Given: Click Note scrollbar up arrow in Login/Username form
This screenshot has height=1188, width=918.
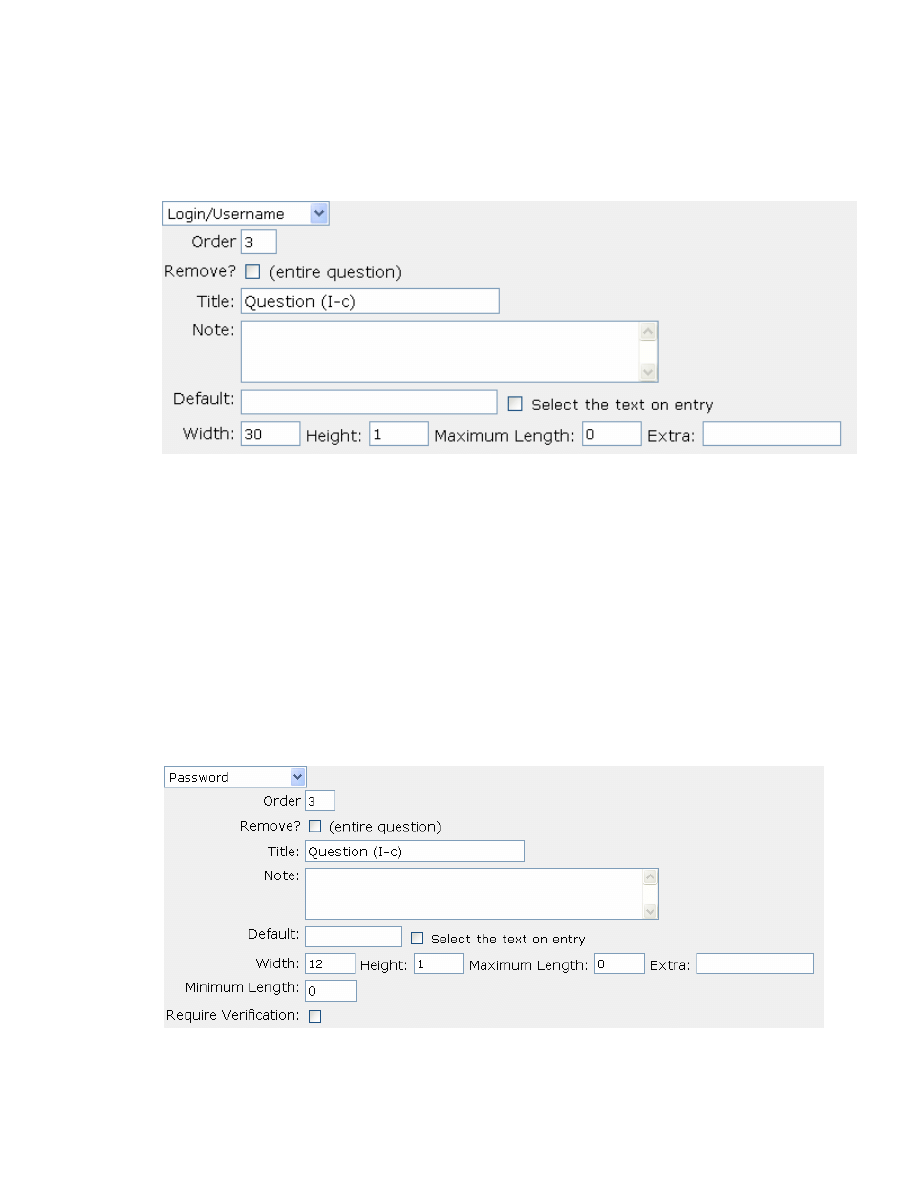Looking at the screenshot, I should click(x=648, y=332).
